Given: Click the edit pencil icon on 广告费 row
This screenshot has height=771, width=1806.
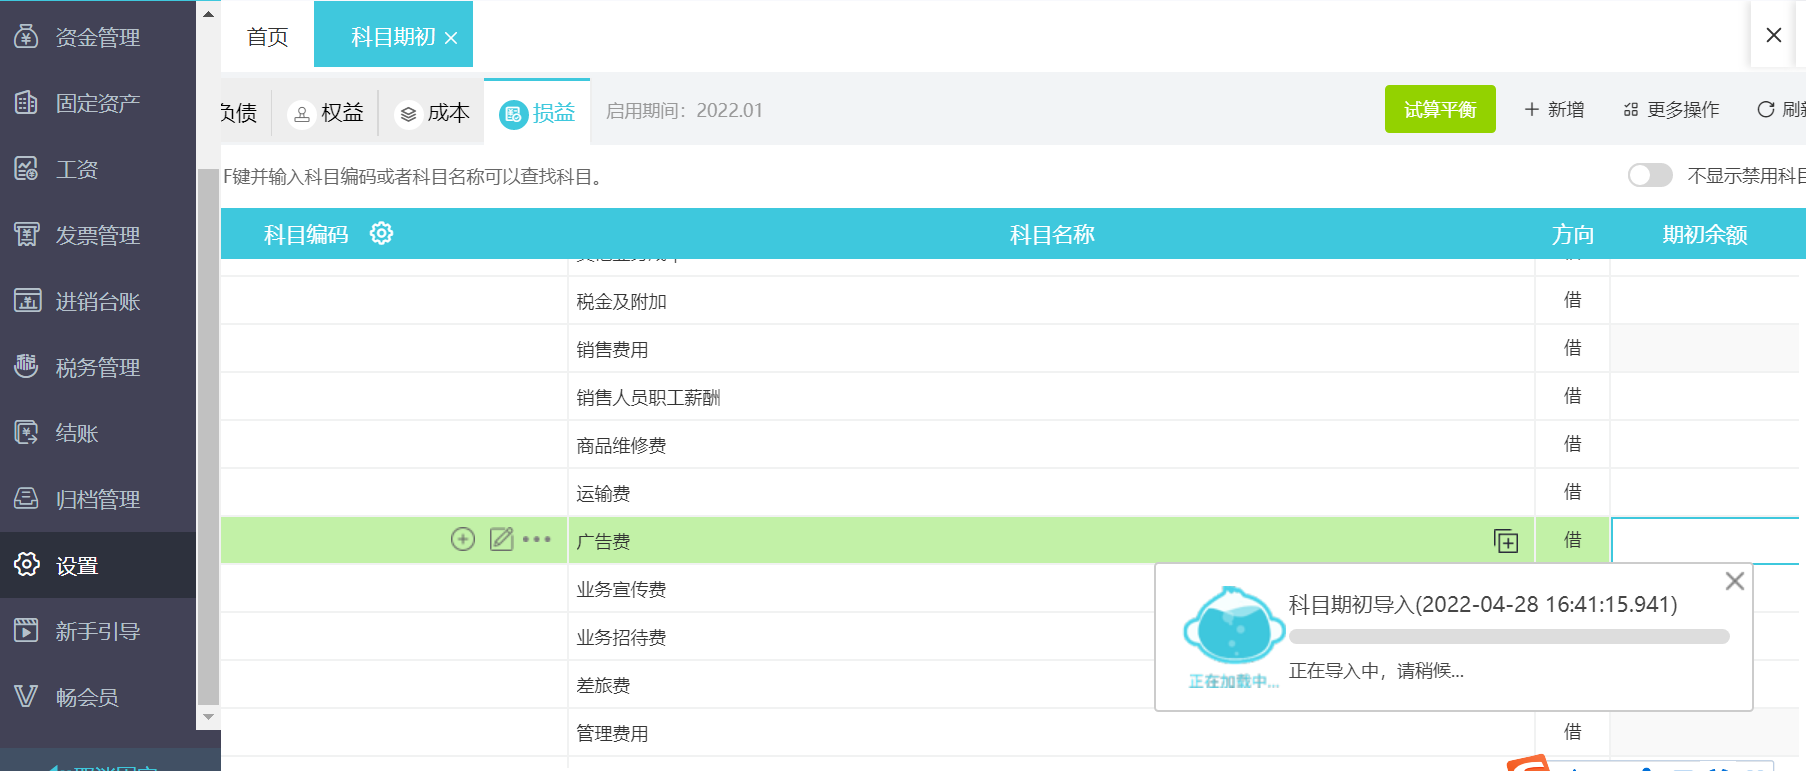Looking at the screenshot, I should point(501,540).
